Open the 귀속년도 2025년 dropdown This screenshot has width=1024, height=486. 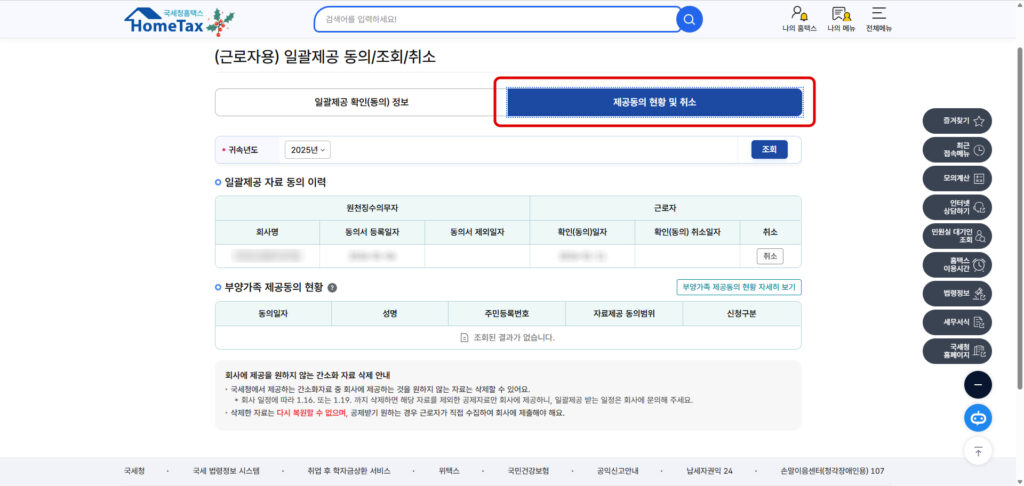(x=306, y=150)
